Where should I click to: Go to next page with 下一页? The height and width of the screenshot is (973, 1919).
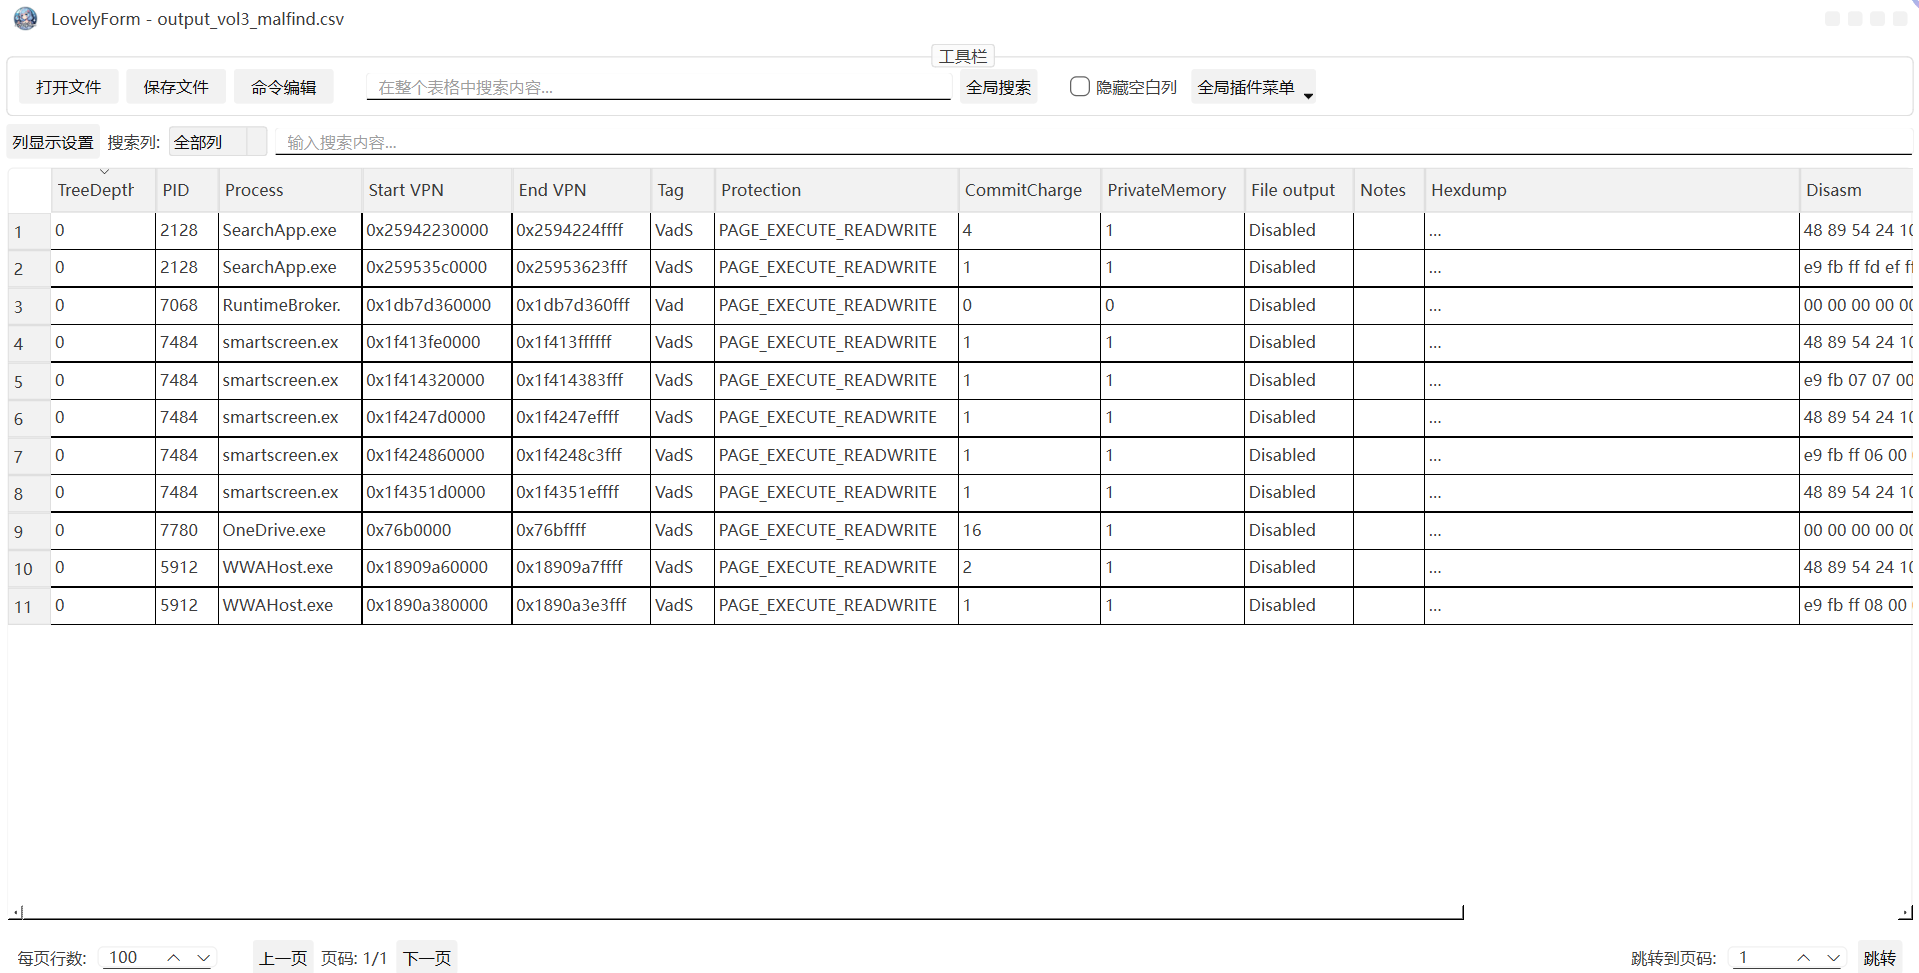(x=427, y=958)
